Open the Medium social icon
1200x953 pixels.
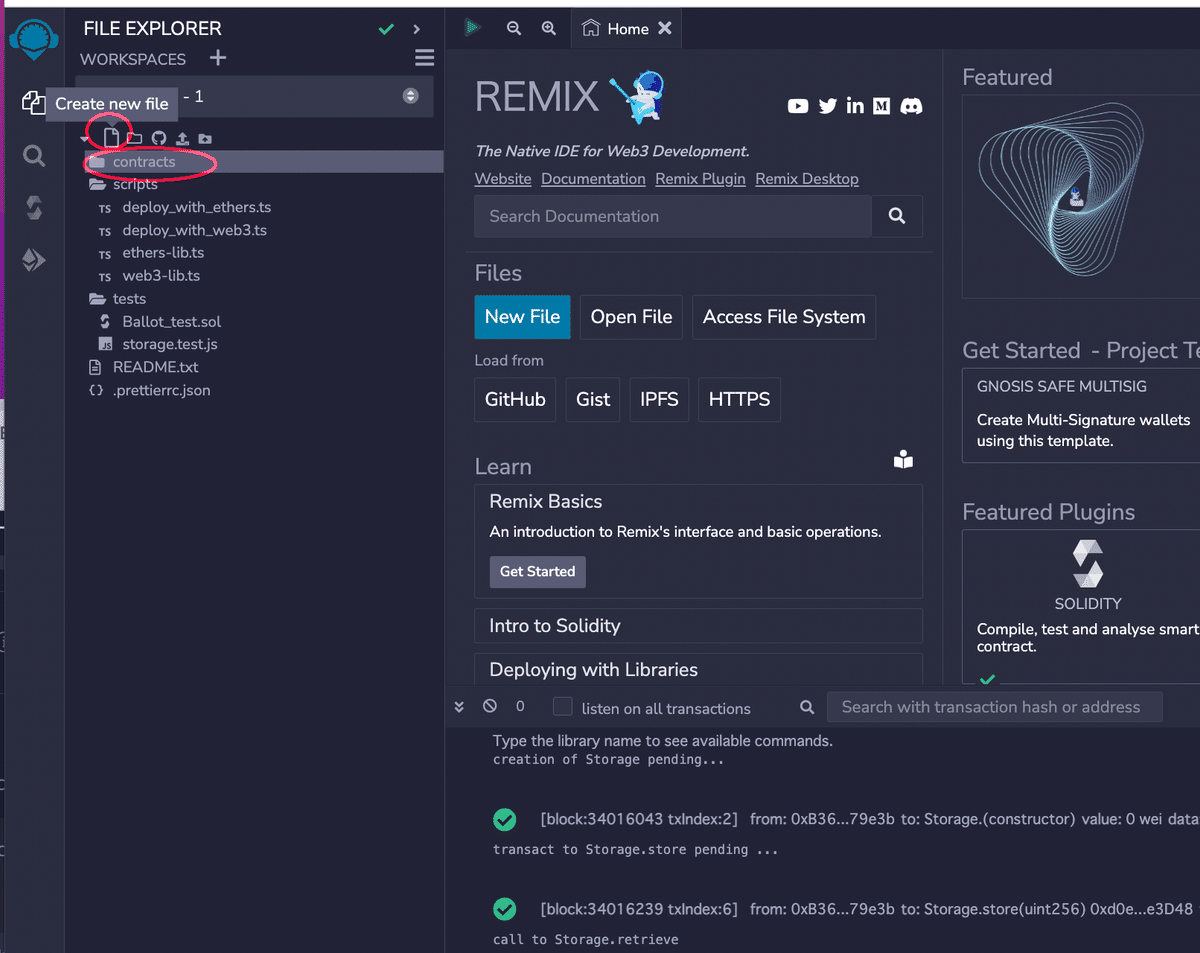(881, 106)
